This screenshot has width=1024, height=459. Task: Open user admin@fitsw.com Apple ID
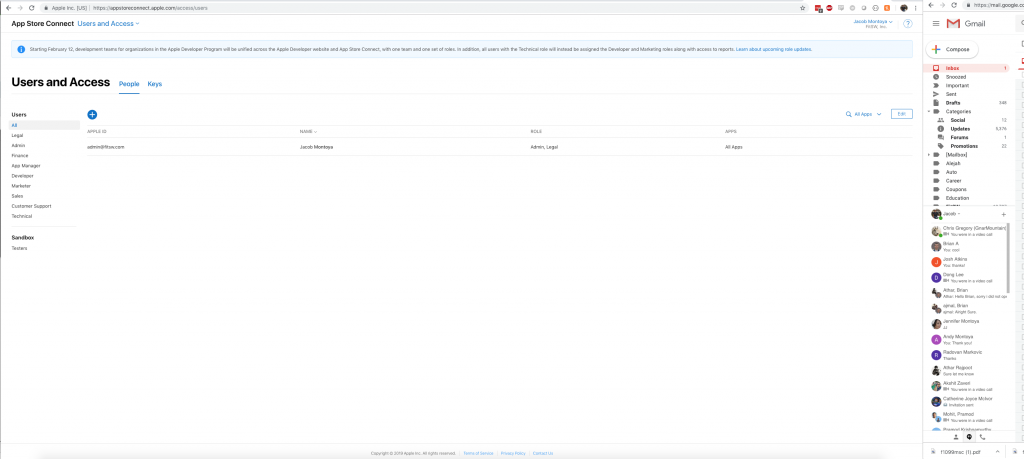coord(106,147)
